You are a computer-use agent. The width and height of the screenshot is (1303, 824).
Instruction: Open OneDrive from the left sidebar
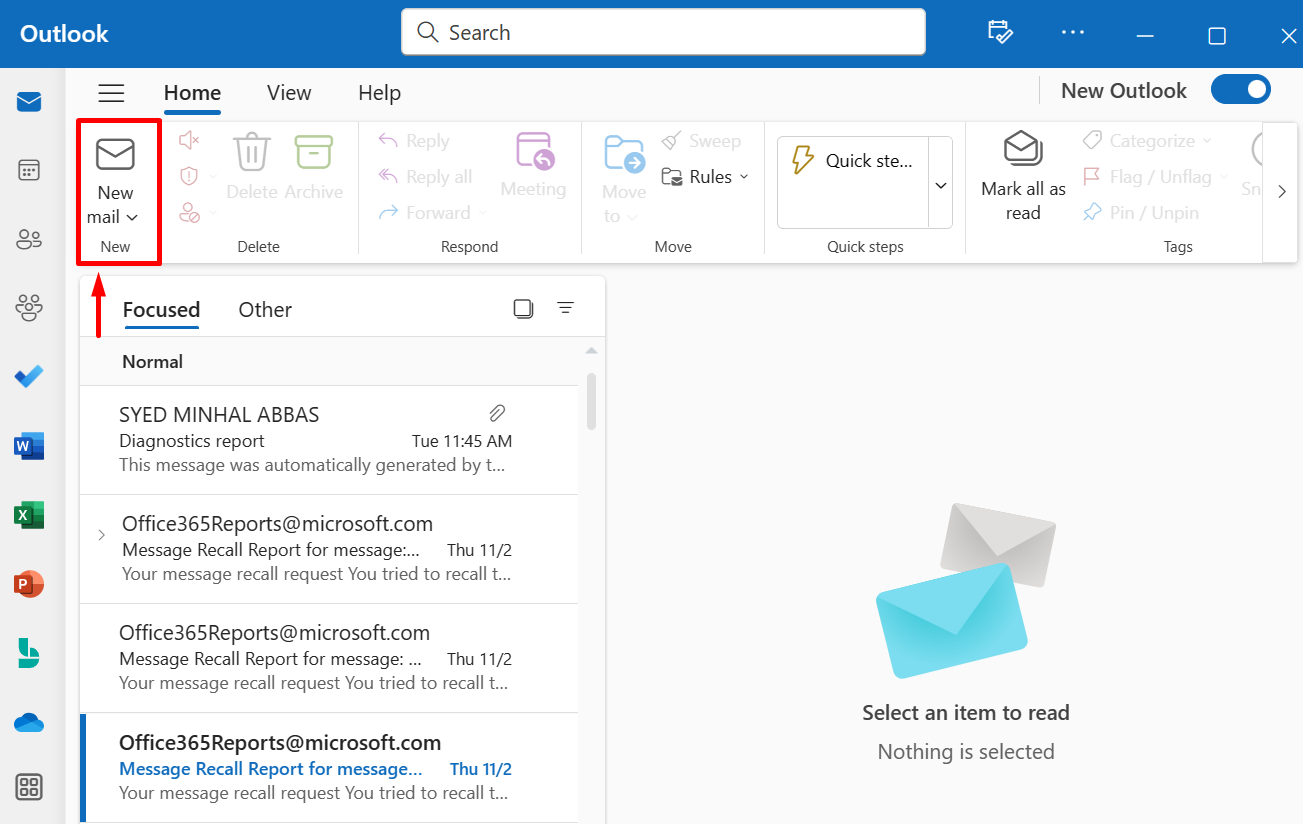[29, 722]
